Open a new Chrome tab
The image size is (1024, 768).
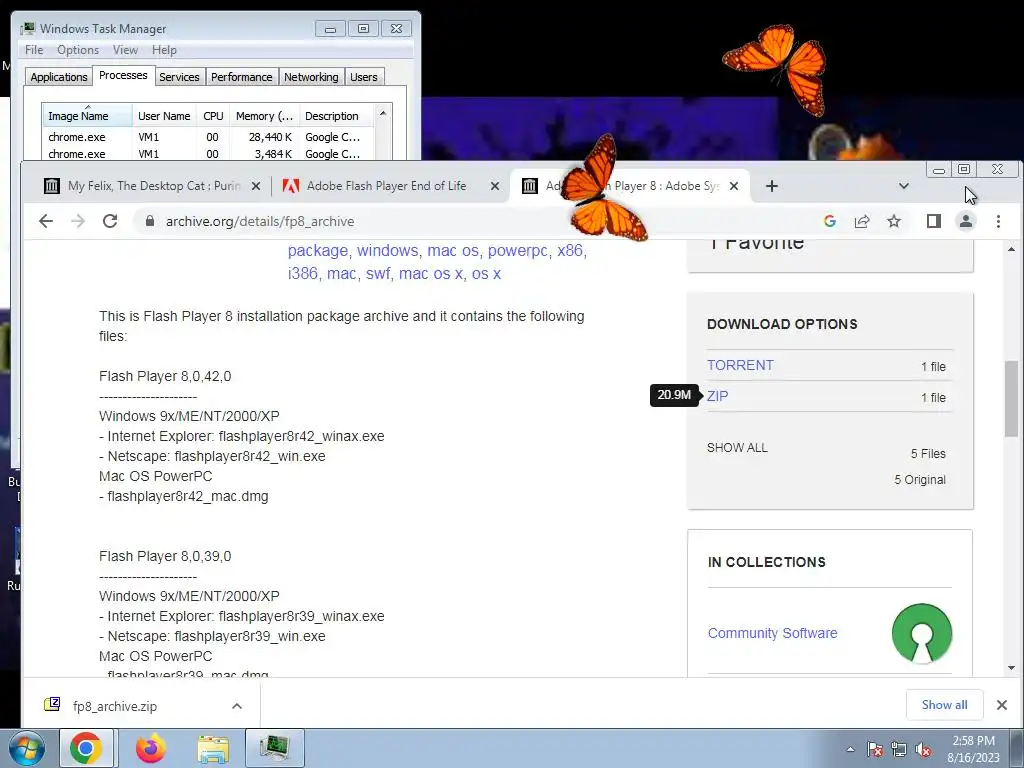772,186
